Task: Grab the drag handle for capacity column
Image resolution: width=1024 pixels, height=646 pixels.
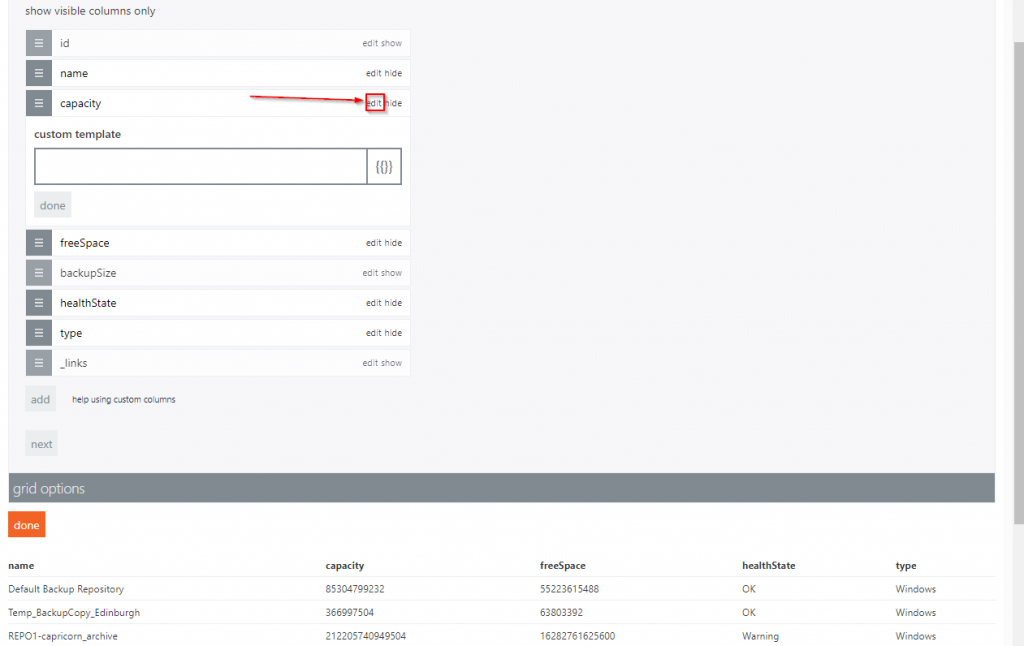Action: [x=39, y=103]
